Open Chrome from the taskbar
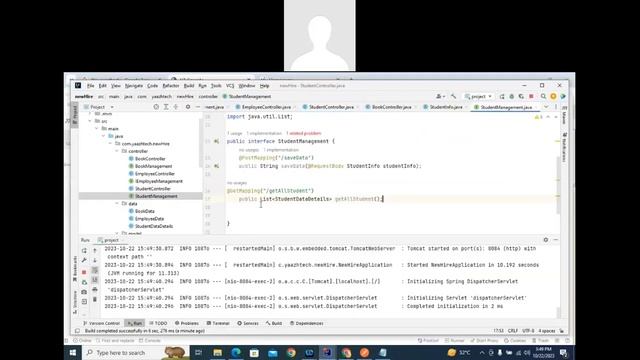 tap(291, 352)
